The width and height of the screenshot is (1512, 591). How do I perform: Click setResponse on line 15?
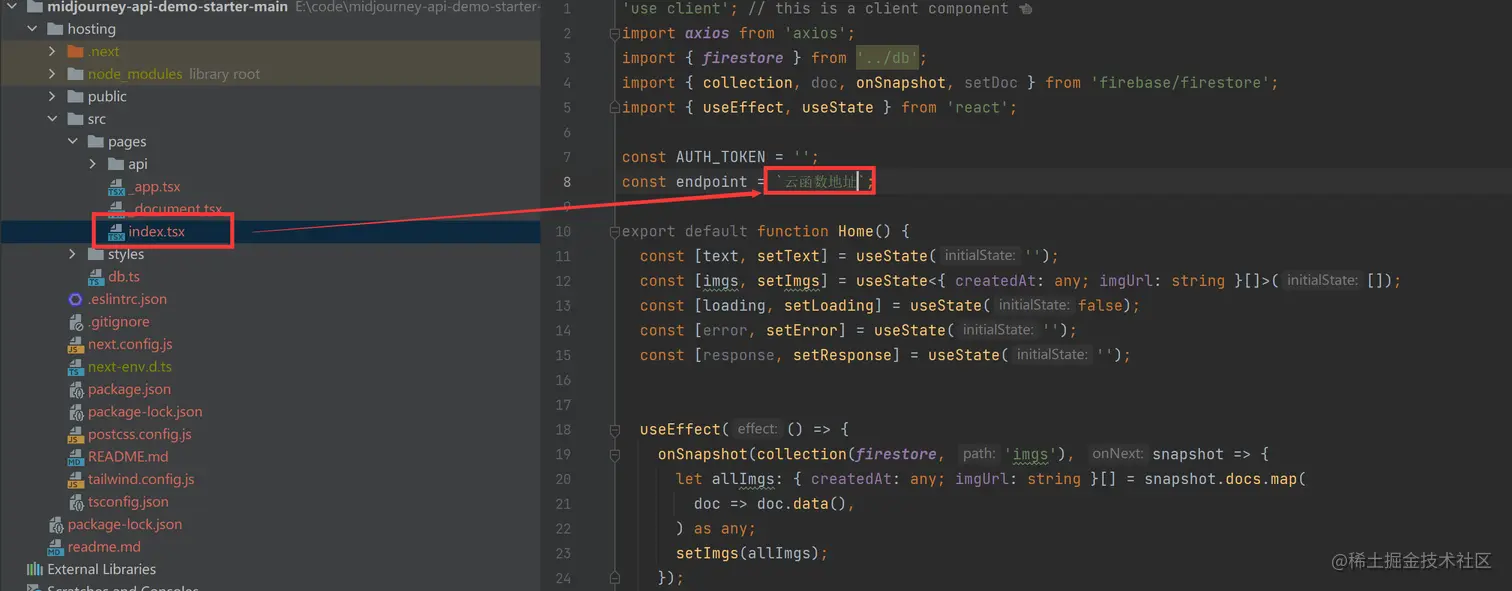tap(842, 355)
